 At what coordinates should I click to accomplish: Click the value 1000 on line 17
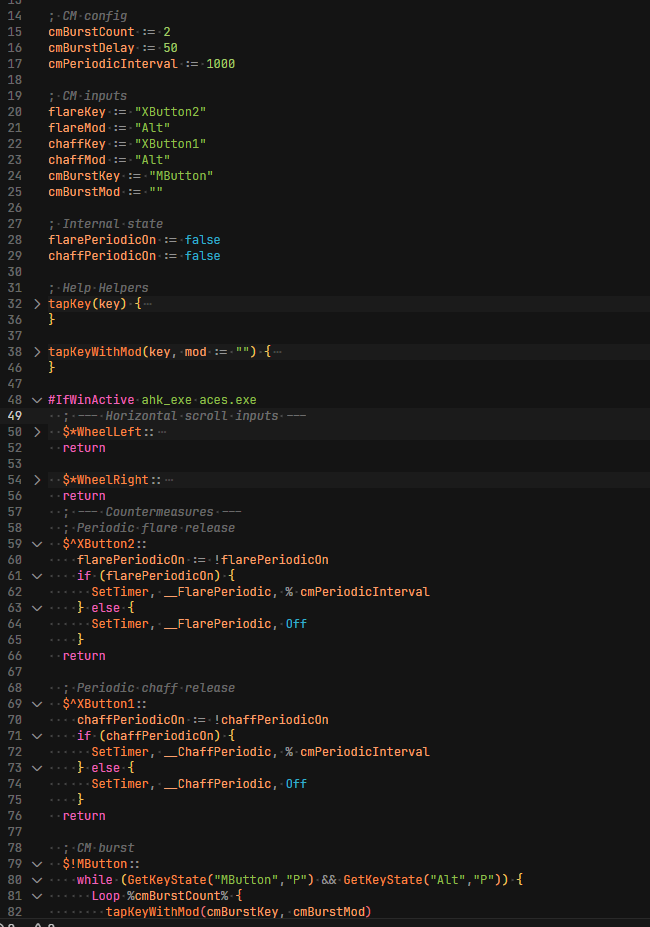221,64
